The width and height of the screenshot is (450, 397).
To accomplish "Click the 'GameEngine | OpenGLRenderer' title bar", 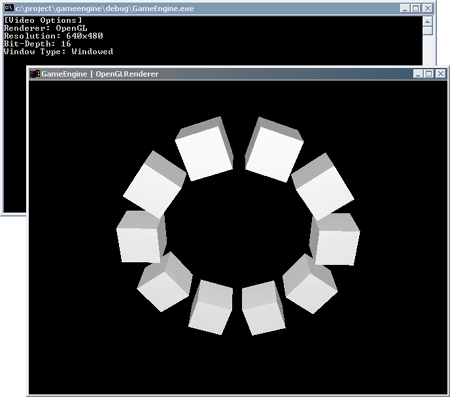I will coord(238,73).
